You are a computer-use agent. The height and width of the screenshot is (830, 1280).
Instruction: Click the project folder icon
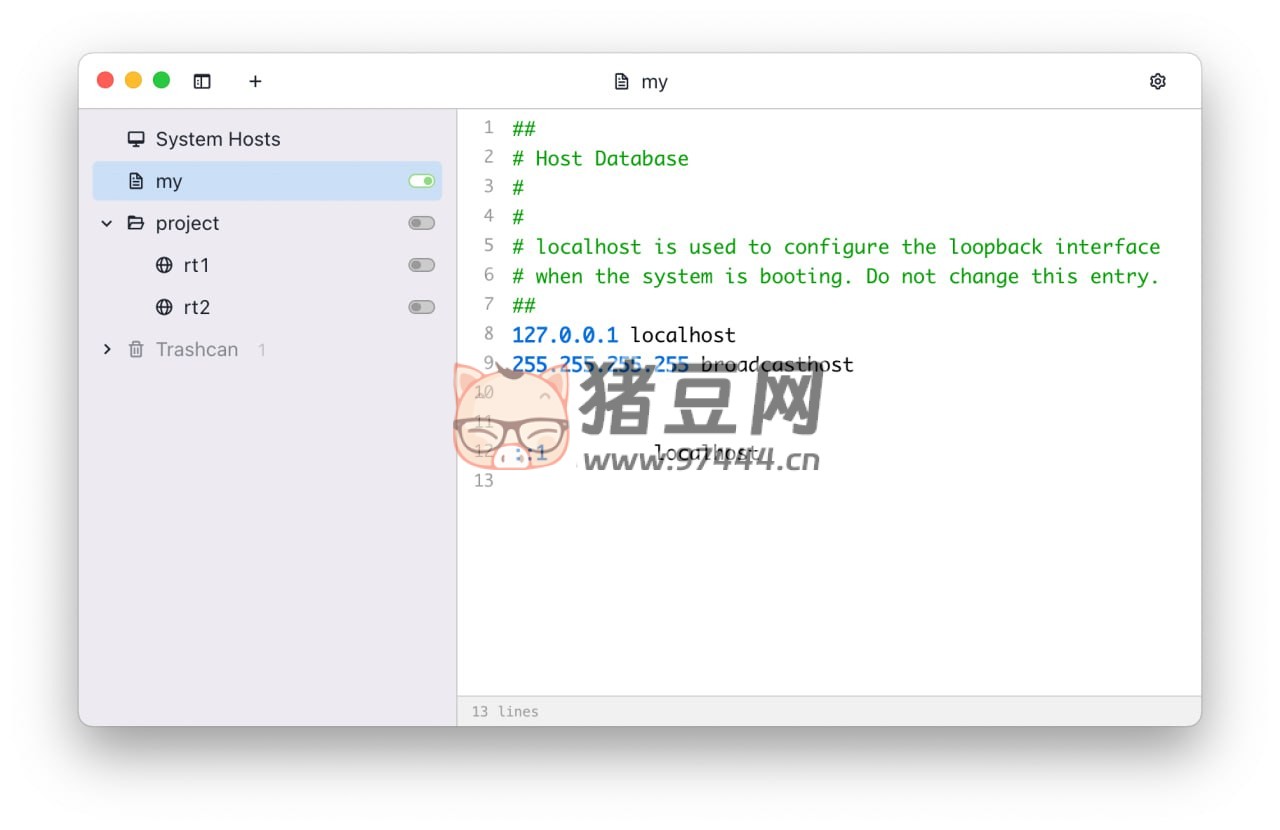point(136,223)
